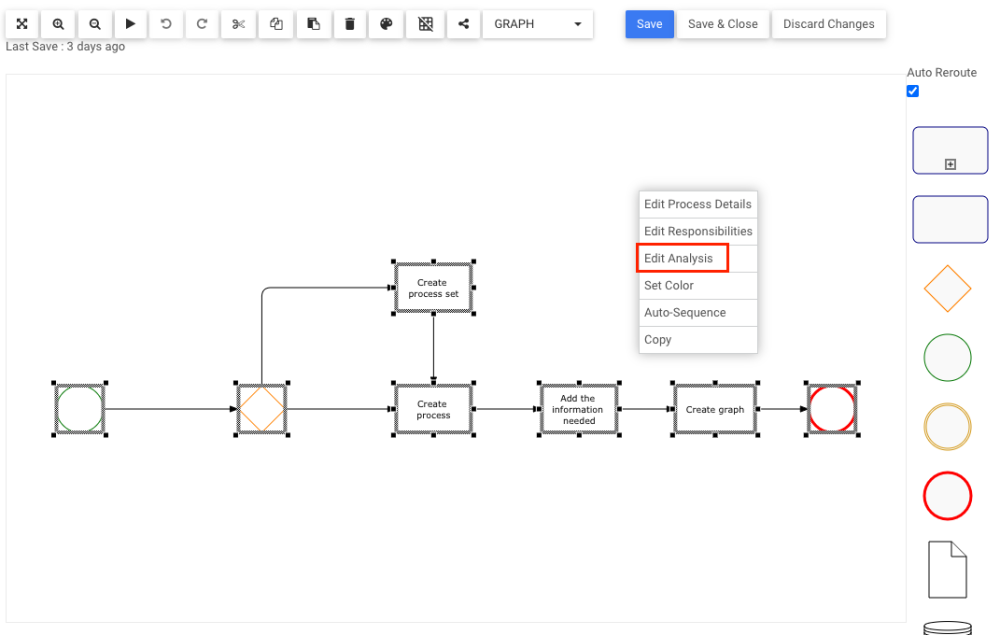Click the blue Save button
The height and width of the screenshot is (635, 1000).
649,24
